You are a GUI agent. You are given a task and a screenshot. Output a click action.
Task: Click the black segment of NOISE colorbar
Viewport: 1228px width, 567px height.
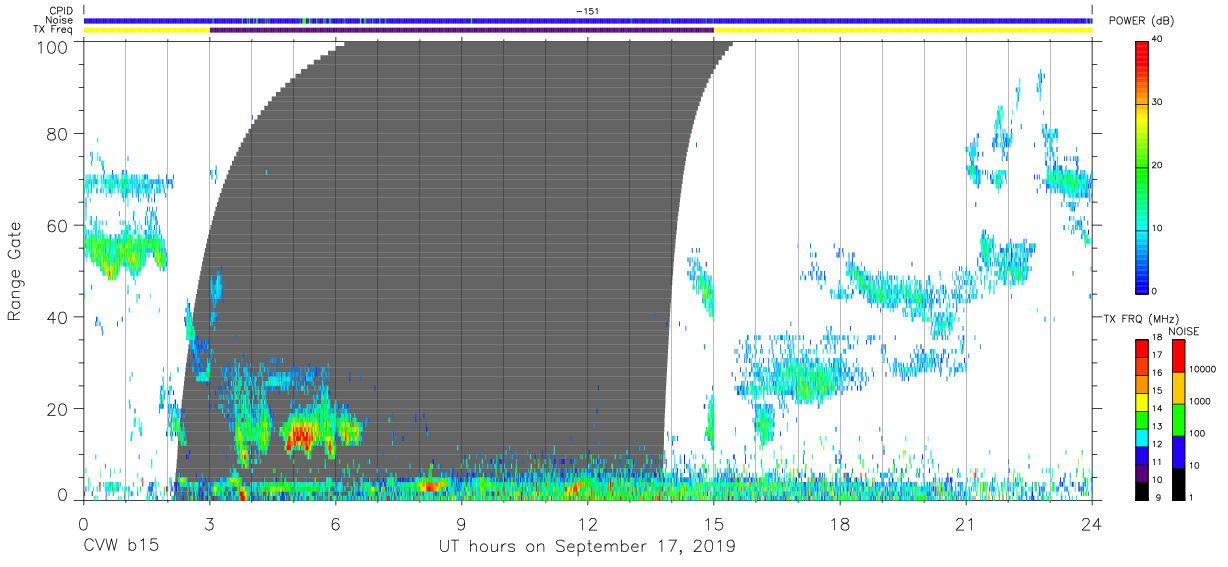pyautogui.click(x=1178, y=484)
